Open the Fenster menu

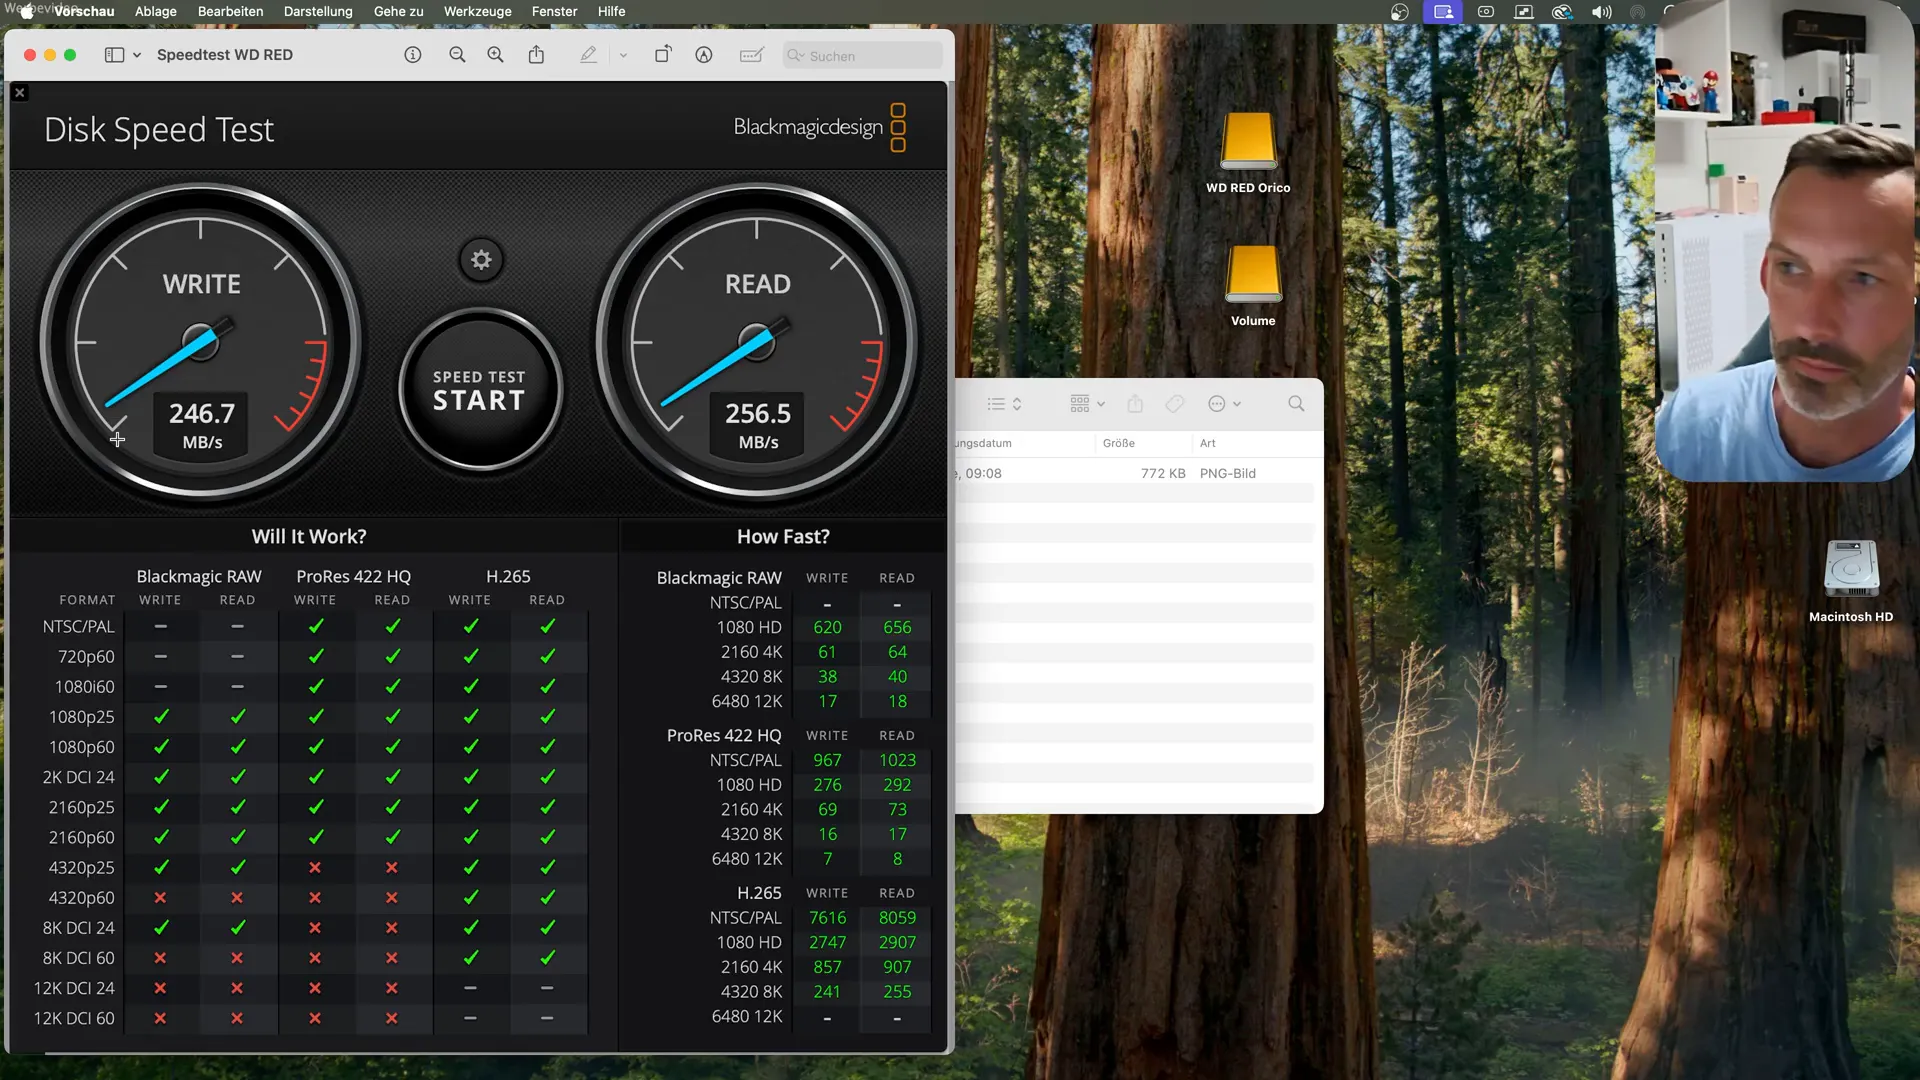pyautogui.click(x=555, y=11)
